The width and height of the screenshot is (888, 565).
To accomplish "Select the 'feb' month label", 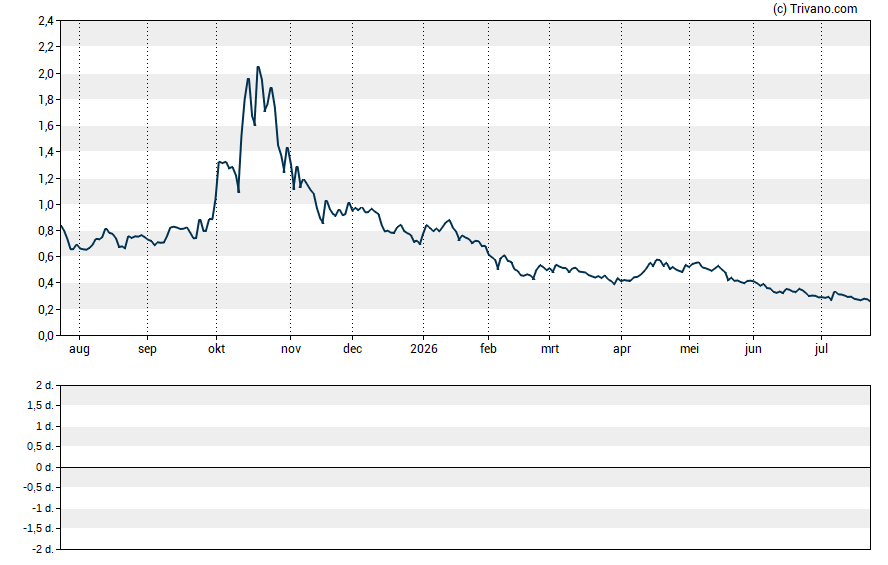I will [x=488, y=348].
